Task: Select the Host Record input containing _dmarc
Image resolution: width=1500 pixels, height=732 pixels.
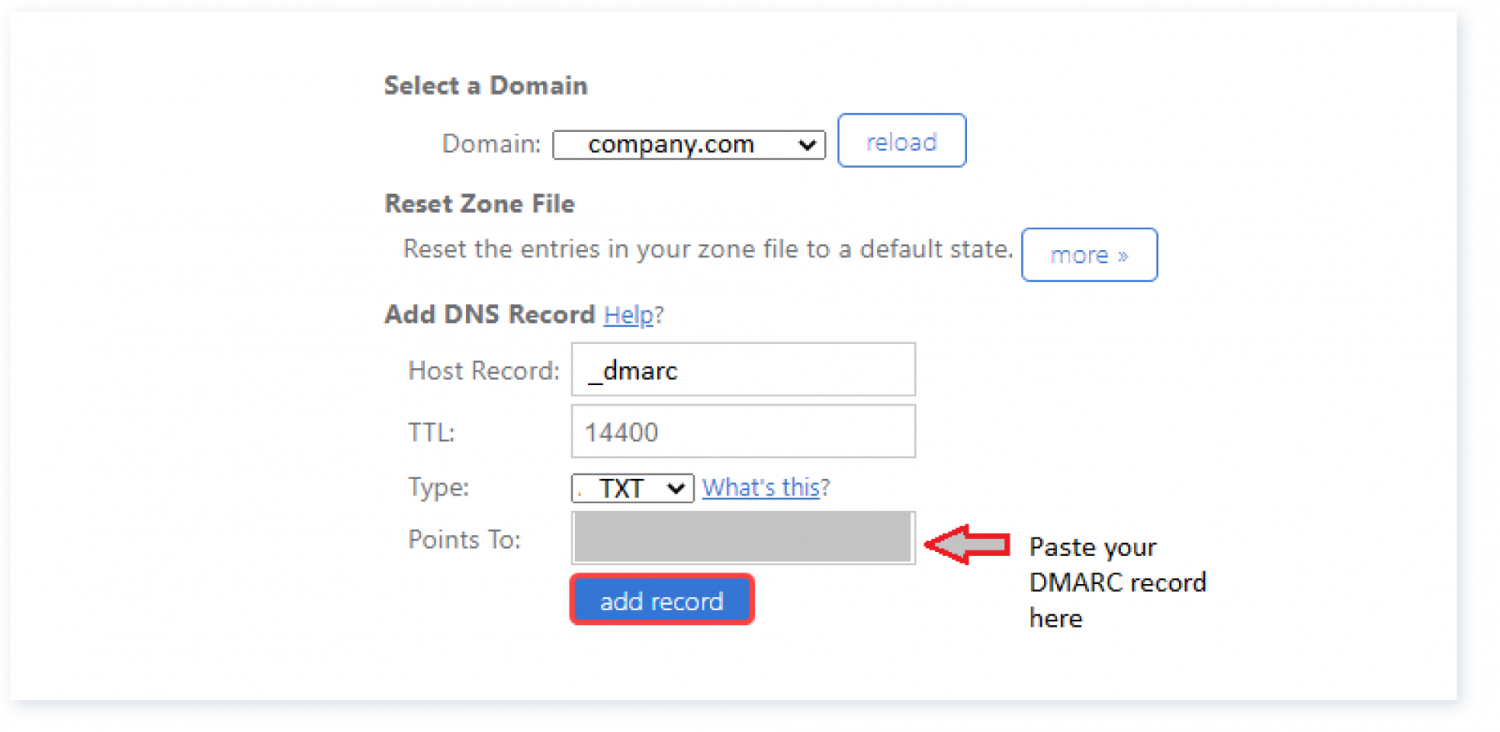Action: point(742,369)
